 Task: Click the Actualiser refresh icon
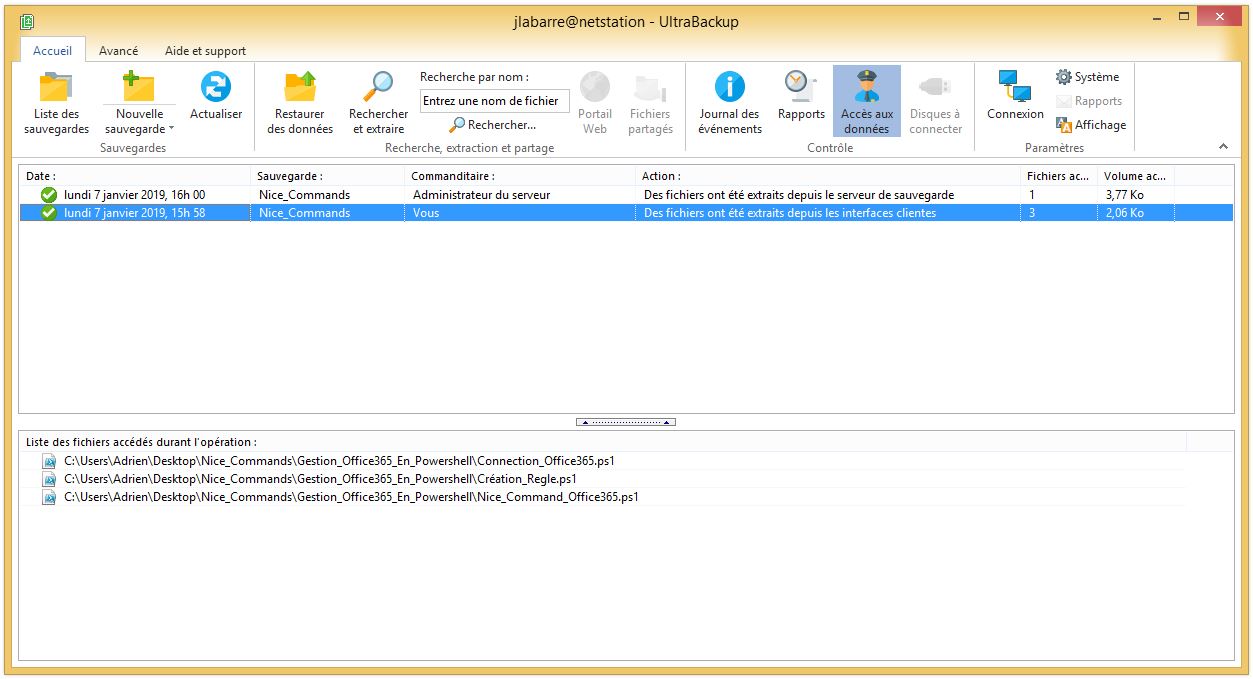[216, 89]
